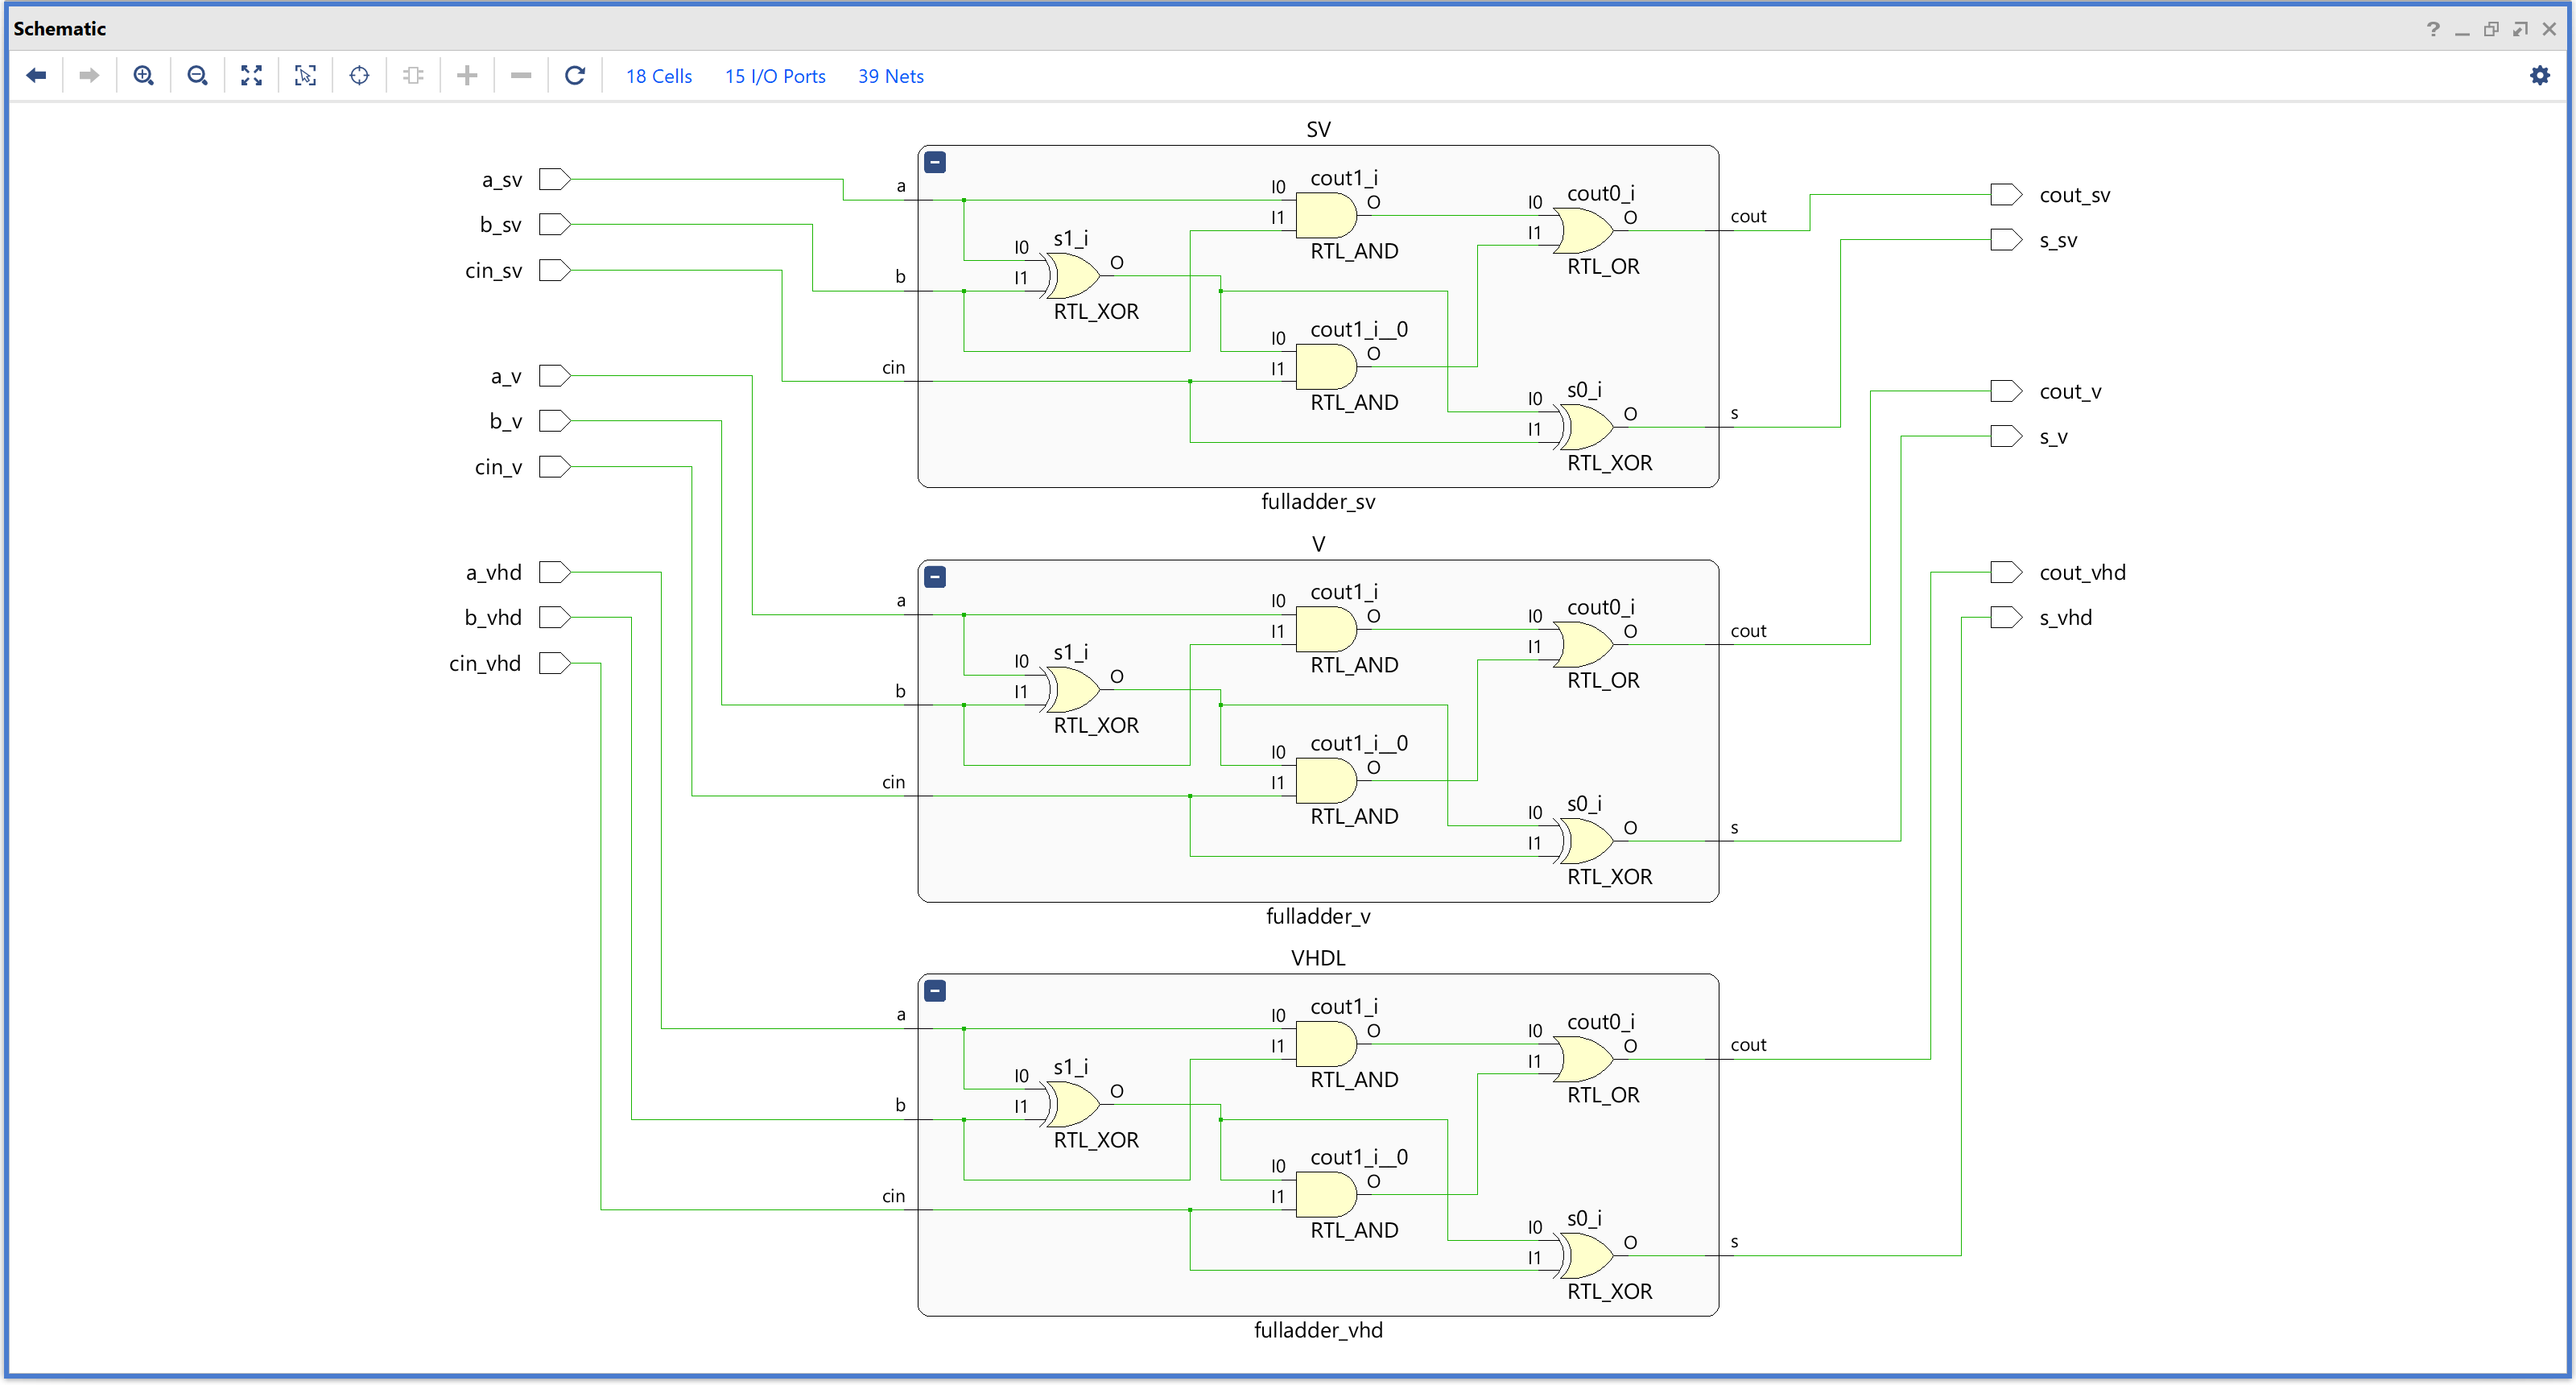This screenshot has width=2576, height=1385.
Task: Click the Zoom Fit icon
Action: (x=251, y=76)
